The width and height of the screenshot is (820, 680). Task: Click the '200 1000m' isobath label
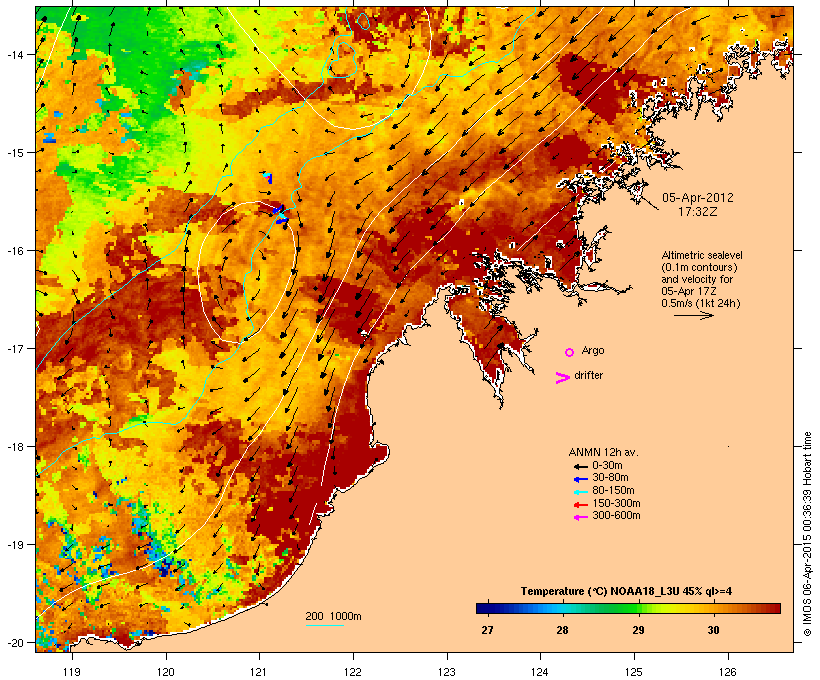click(x=333, y=616)
